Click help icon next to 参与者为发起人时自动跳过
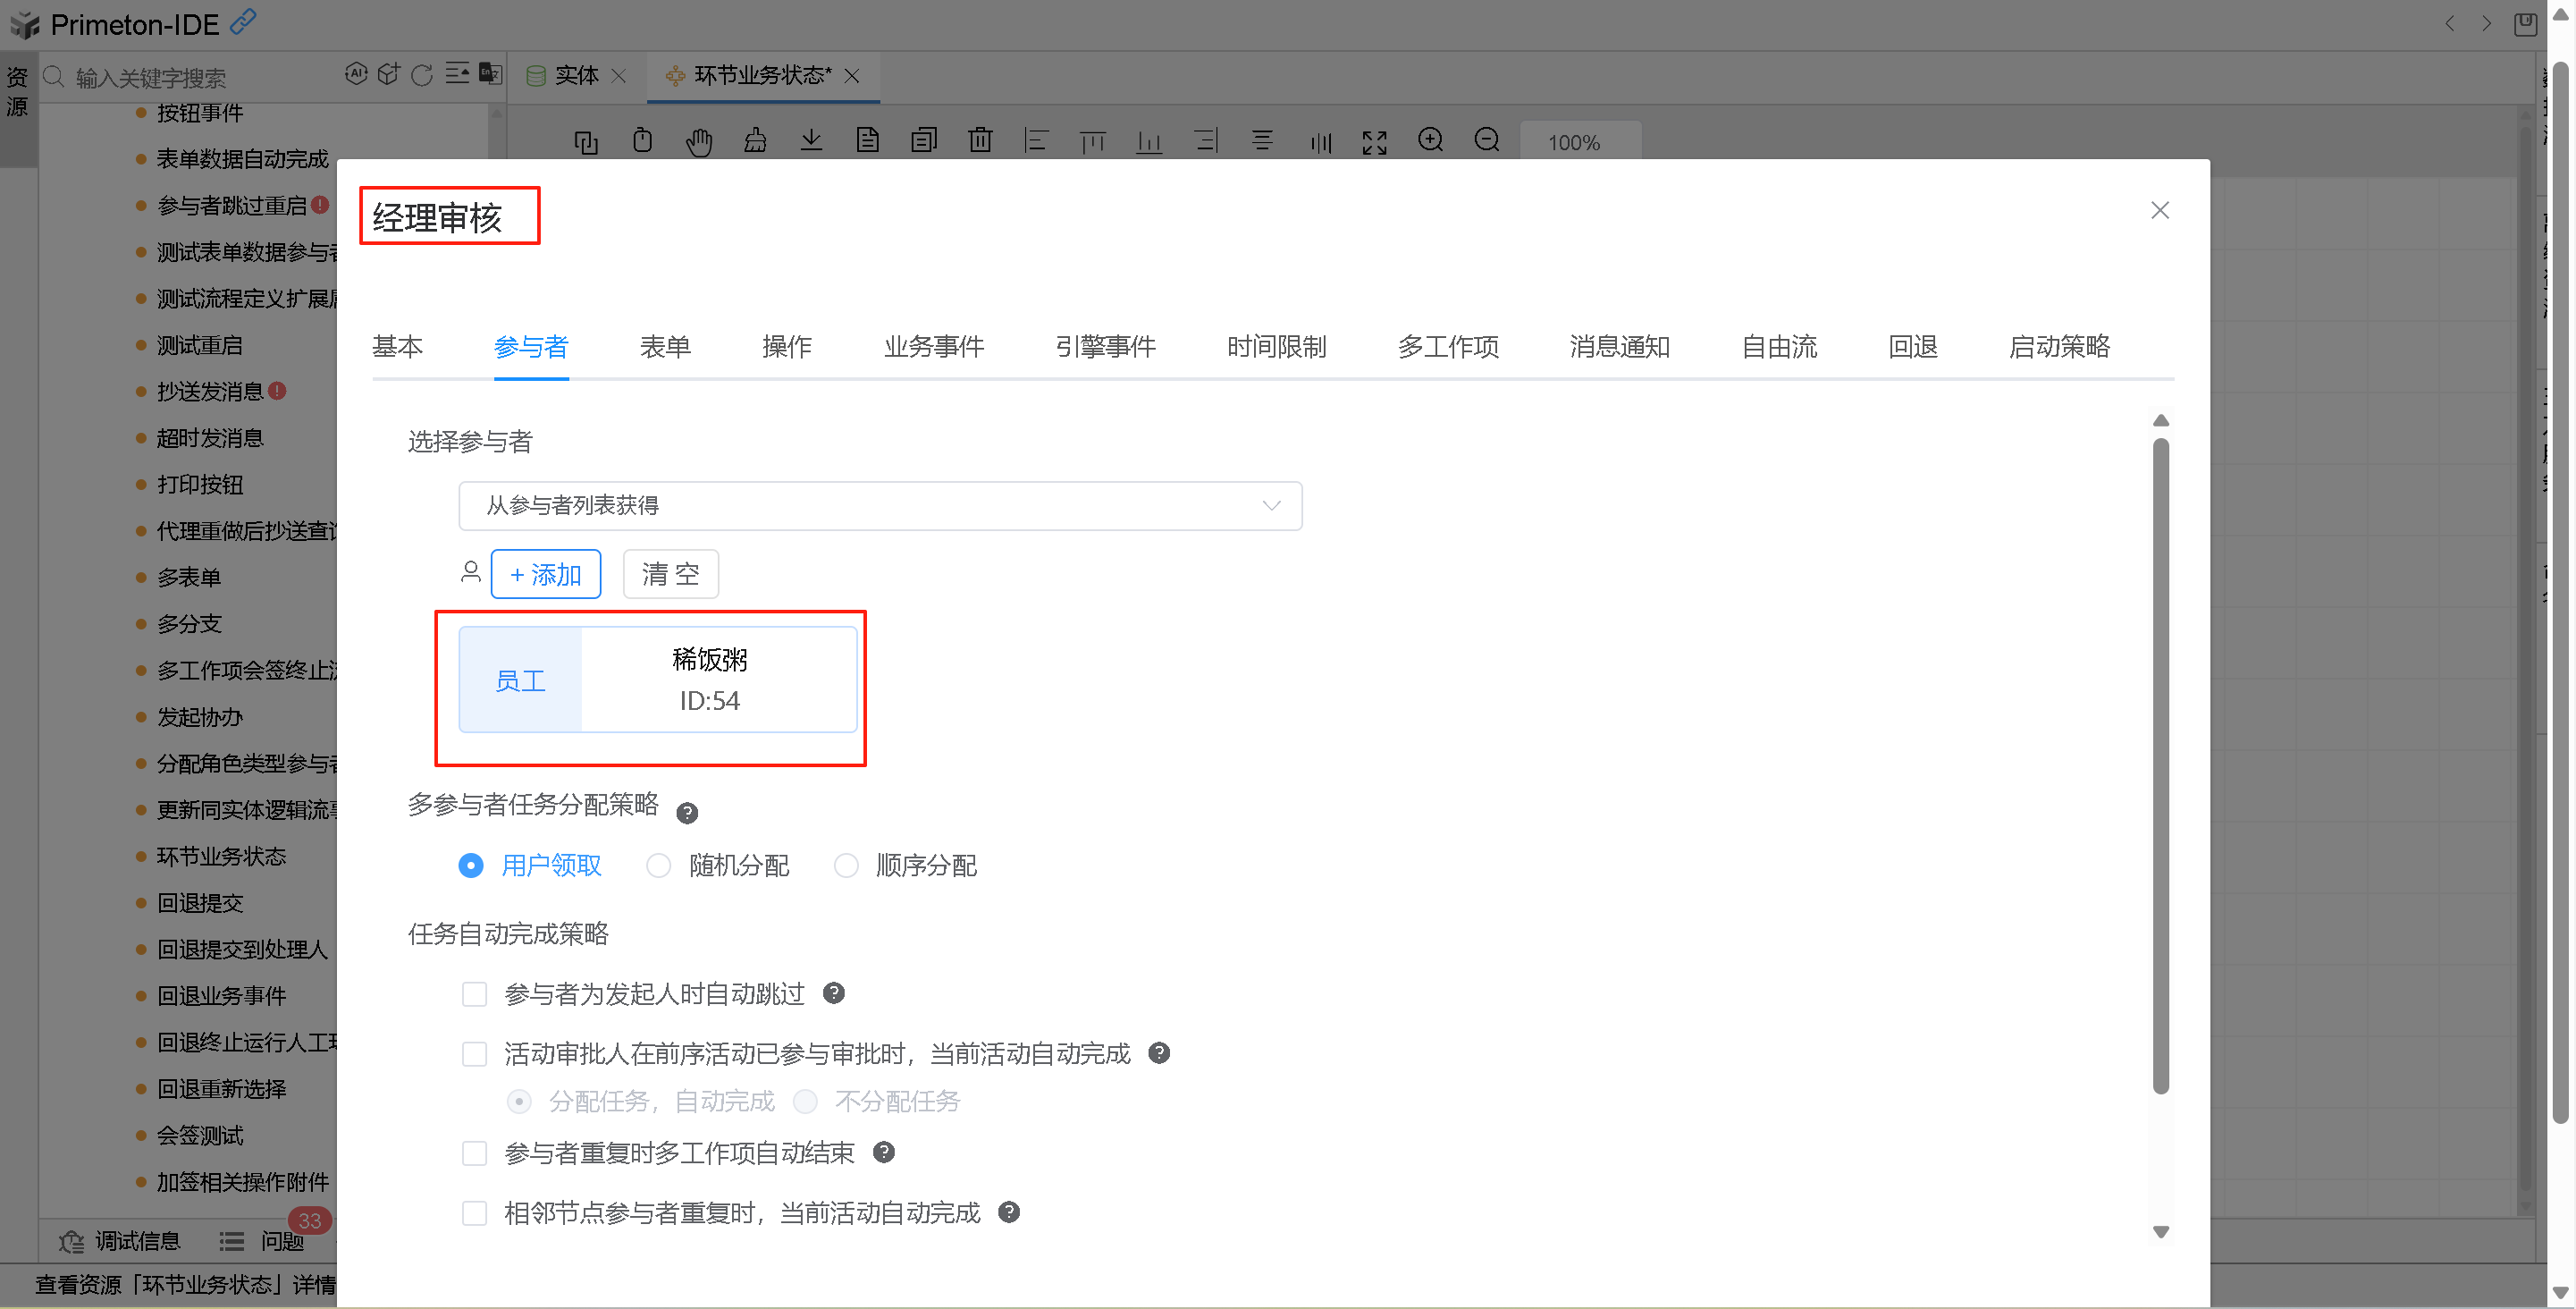This screenshot has height=1309, width=2576. pos(833,993)
